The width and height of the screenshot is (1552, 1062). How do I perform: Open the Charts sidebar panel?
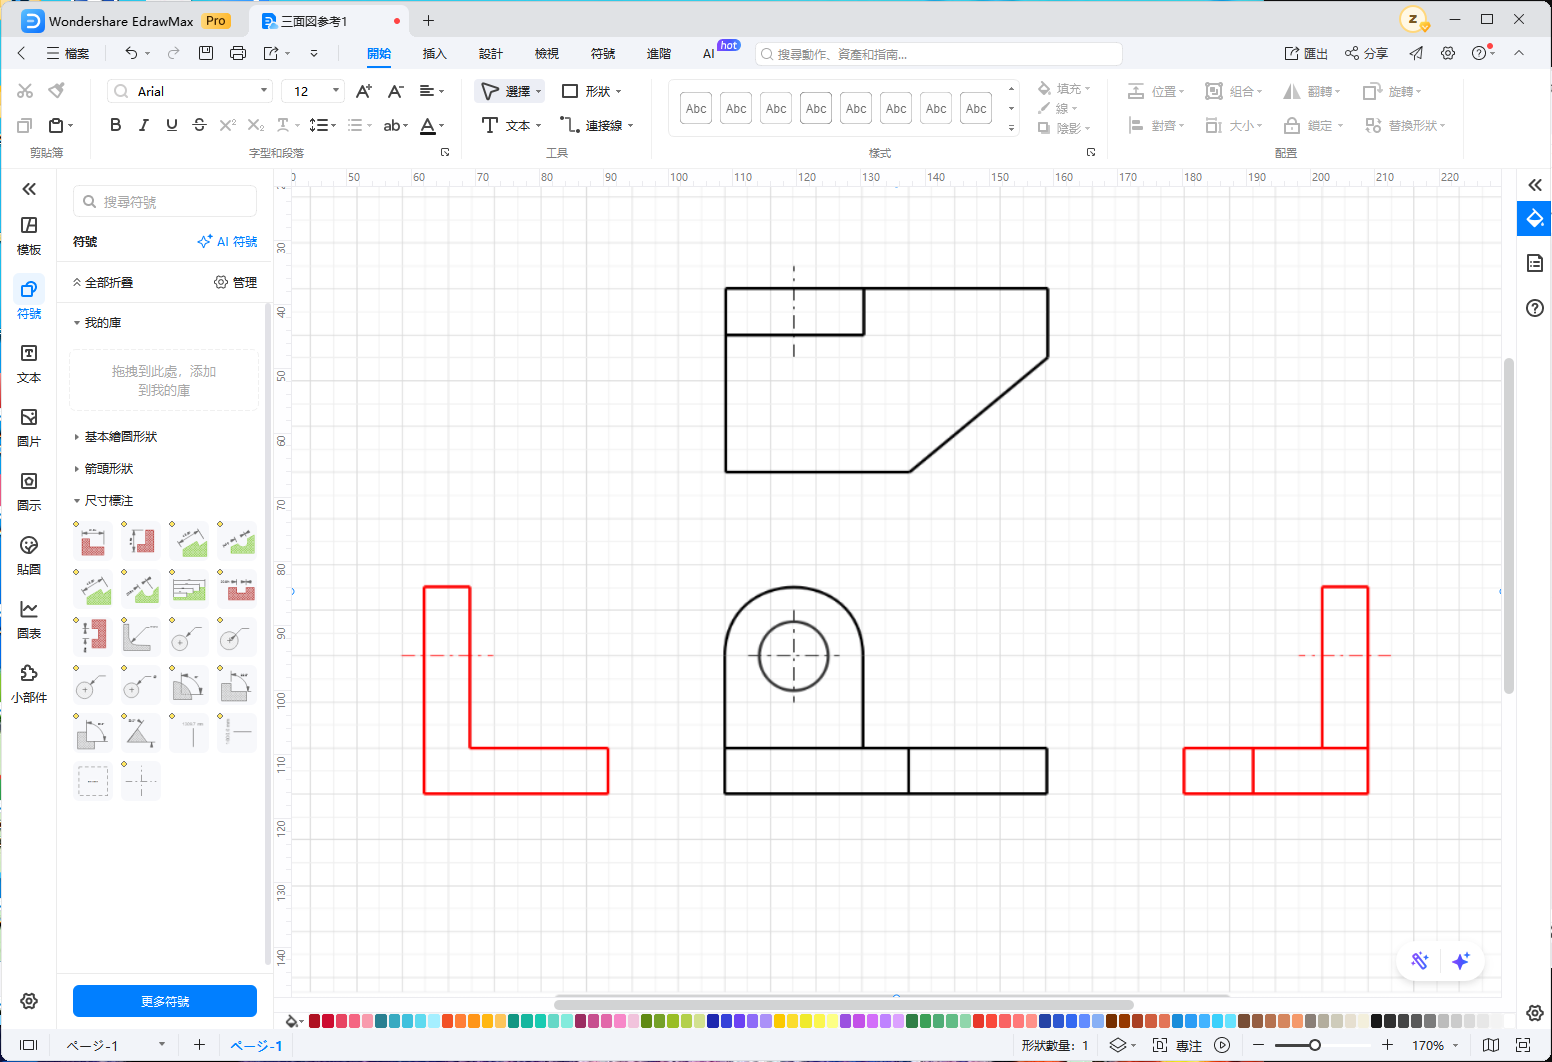click(x=29, y=619)
